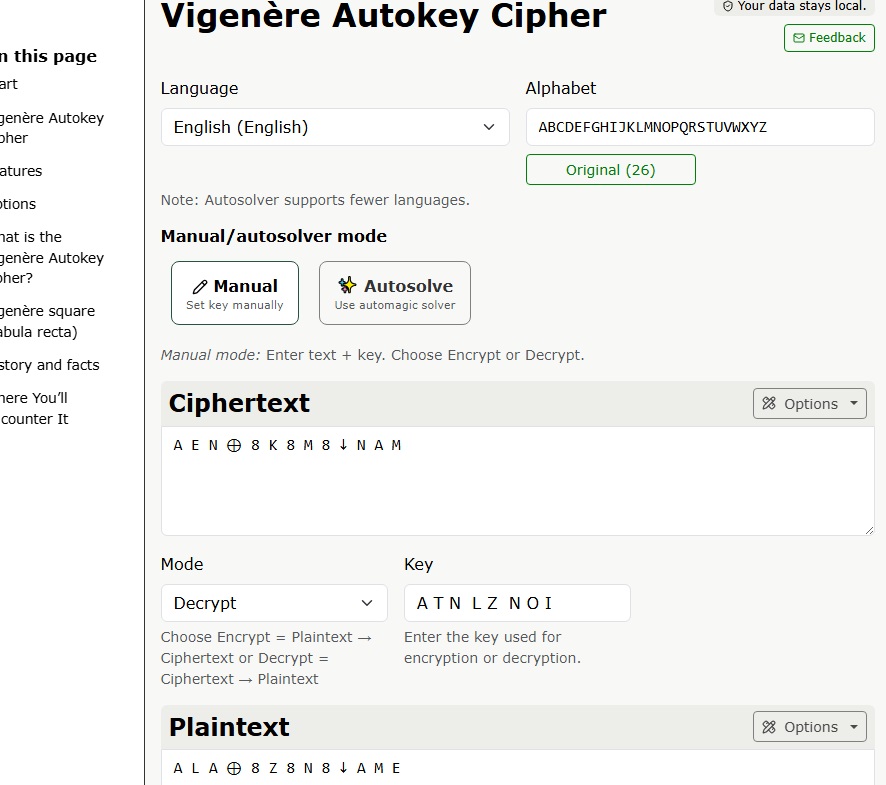Click the 'Vigenère Autokey Cipher' heading

coord(384,16)
